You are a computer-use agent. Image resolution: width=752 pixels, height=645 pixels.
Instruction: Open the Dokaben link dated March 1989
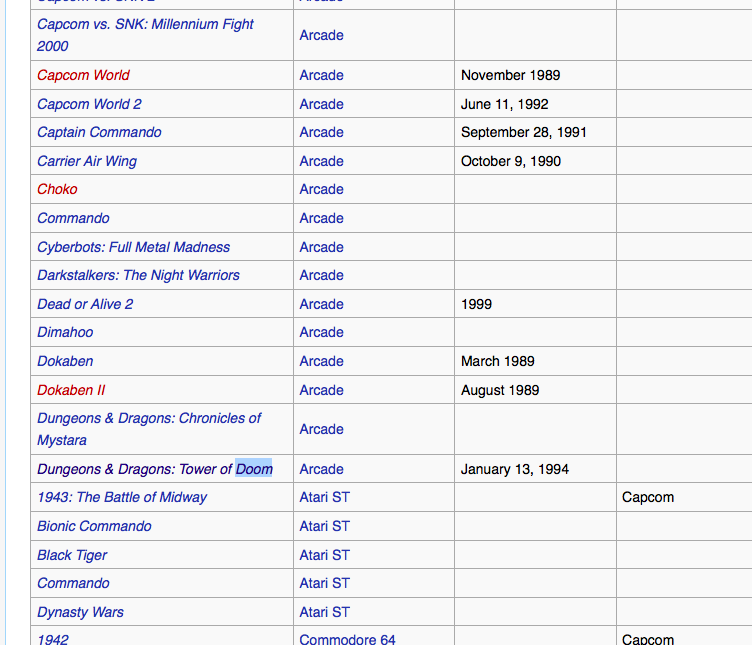coord(65,361)
